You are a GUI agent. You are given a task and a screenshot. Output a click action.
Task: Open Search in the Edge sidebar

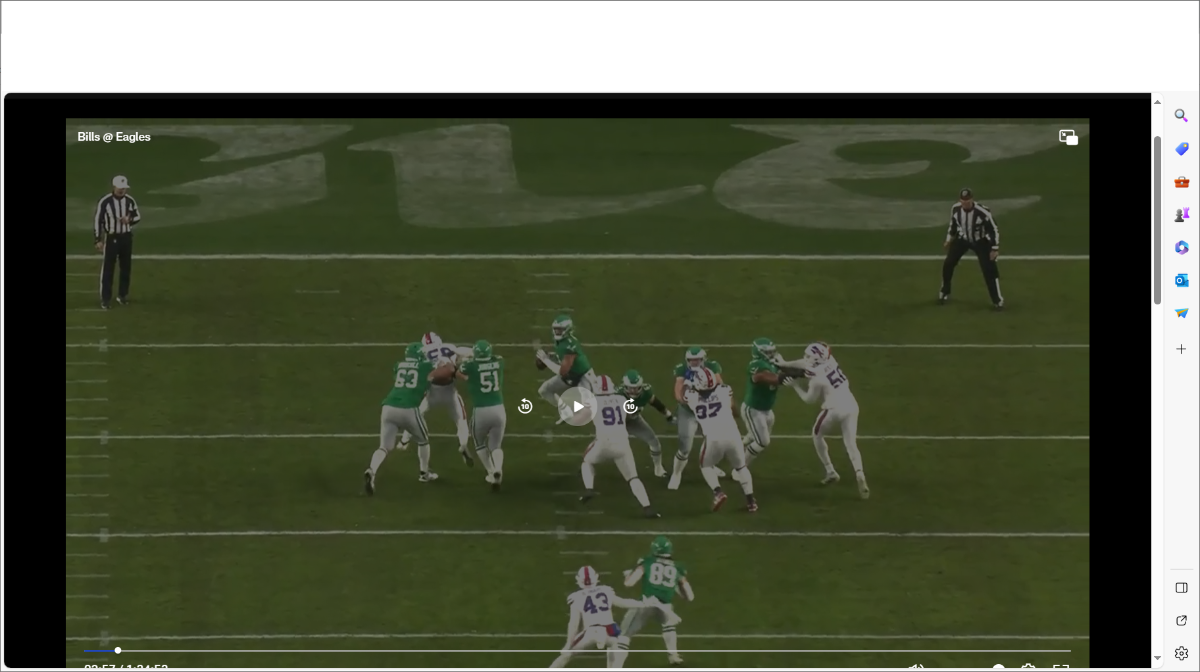point(1181,116)
